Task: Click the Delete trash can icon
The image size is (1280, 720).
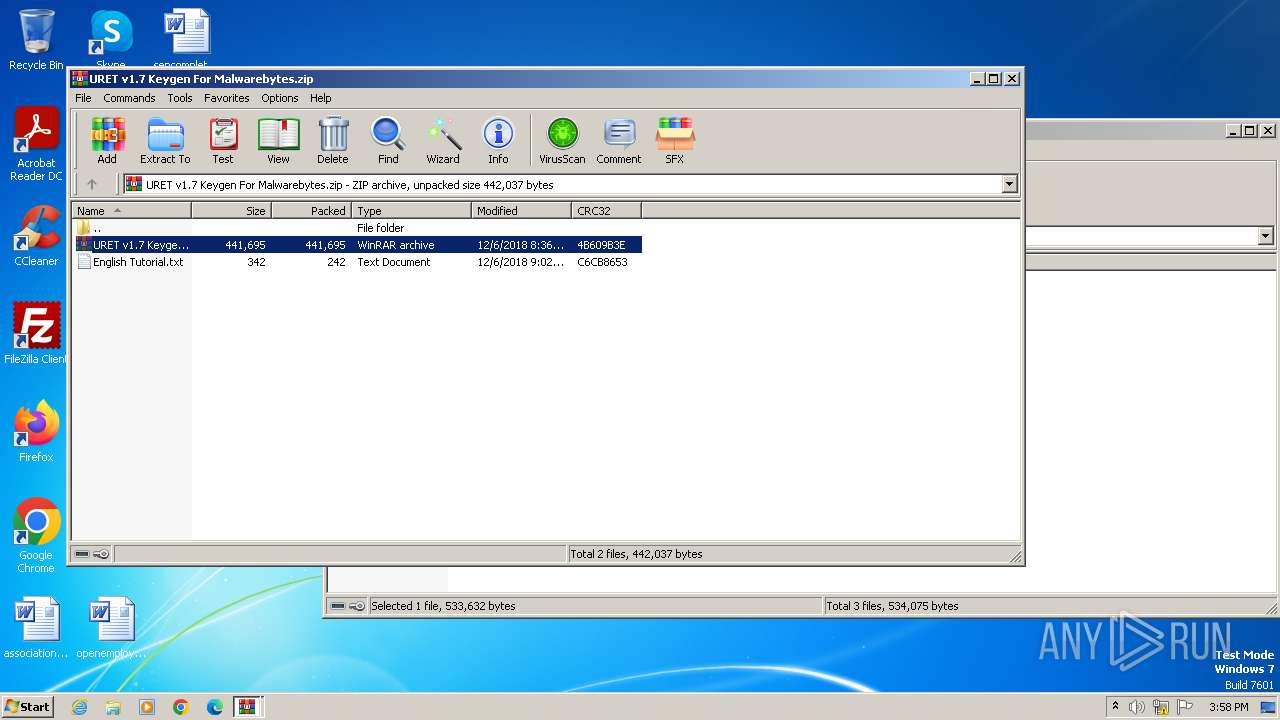Action: click(x=333, y=140)
